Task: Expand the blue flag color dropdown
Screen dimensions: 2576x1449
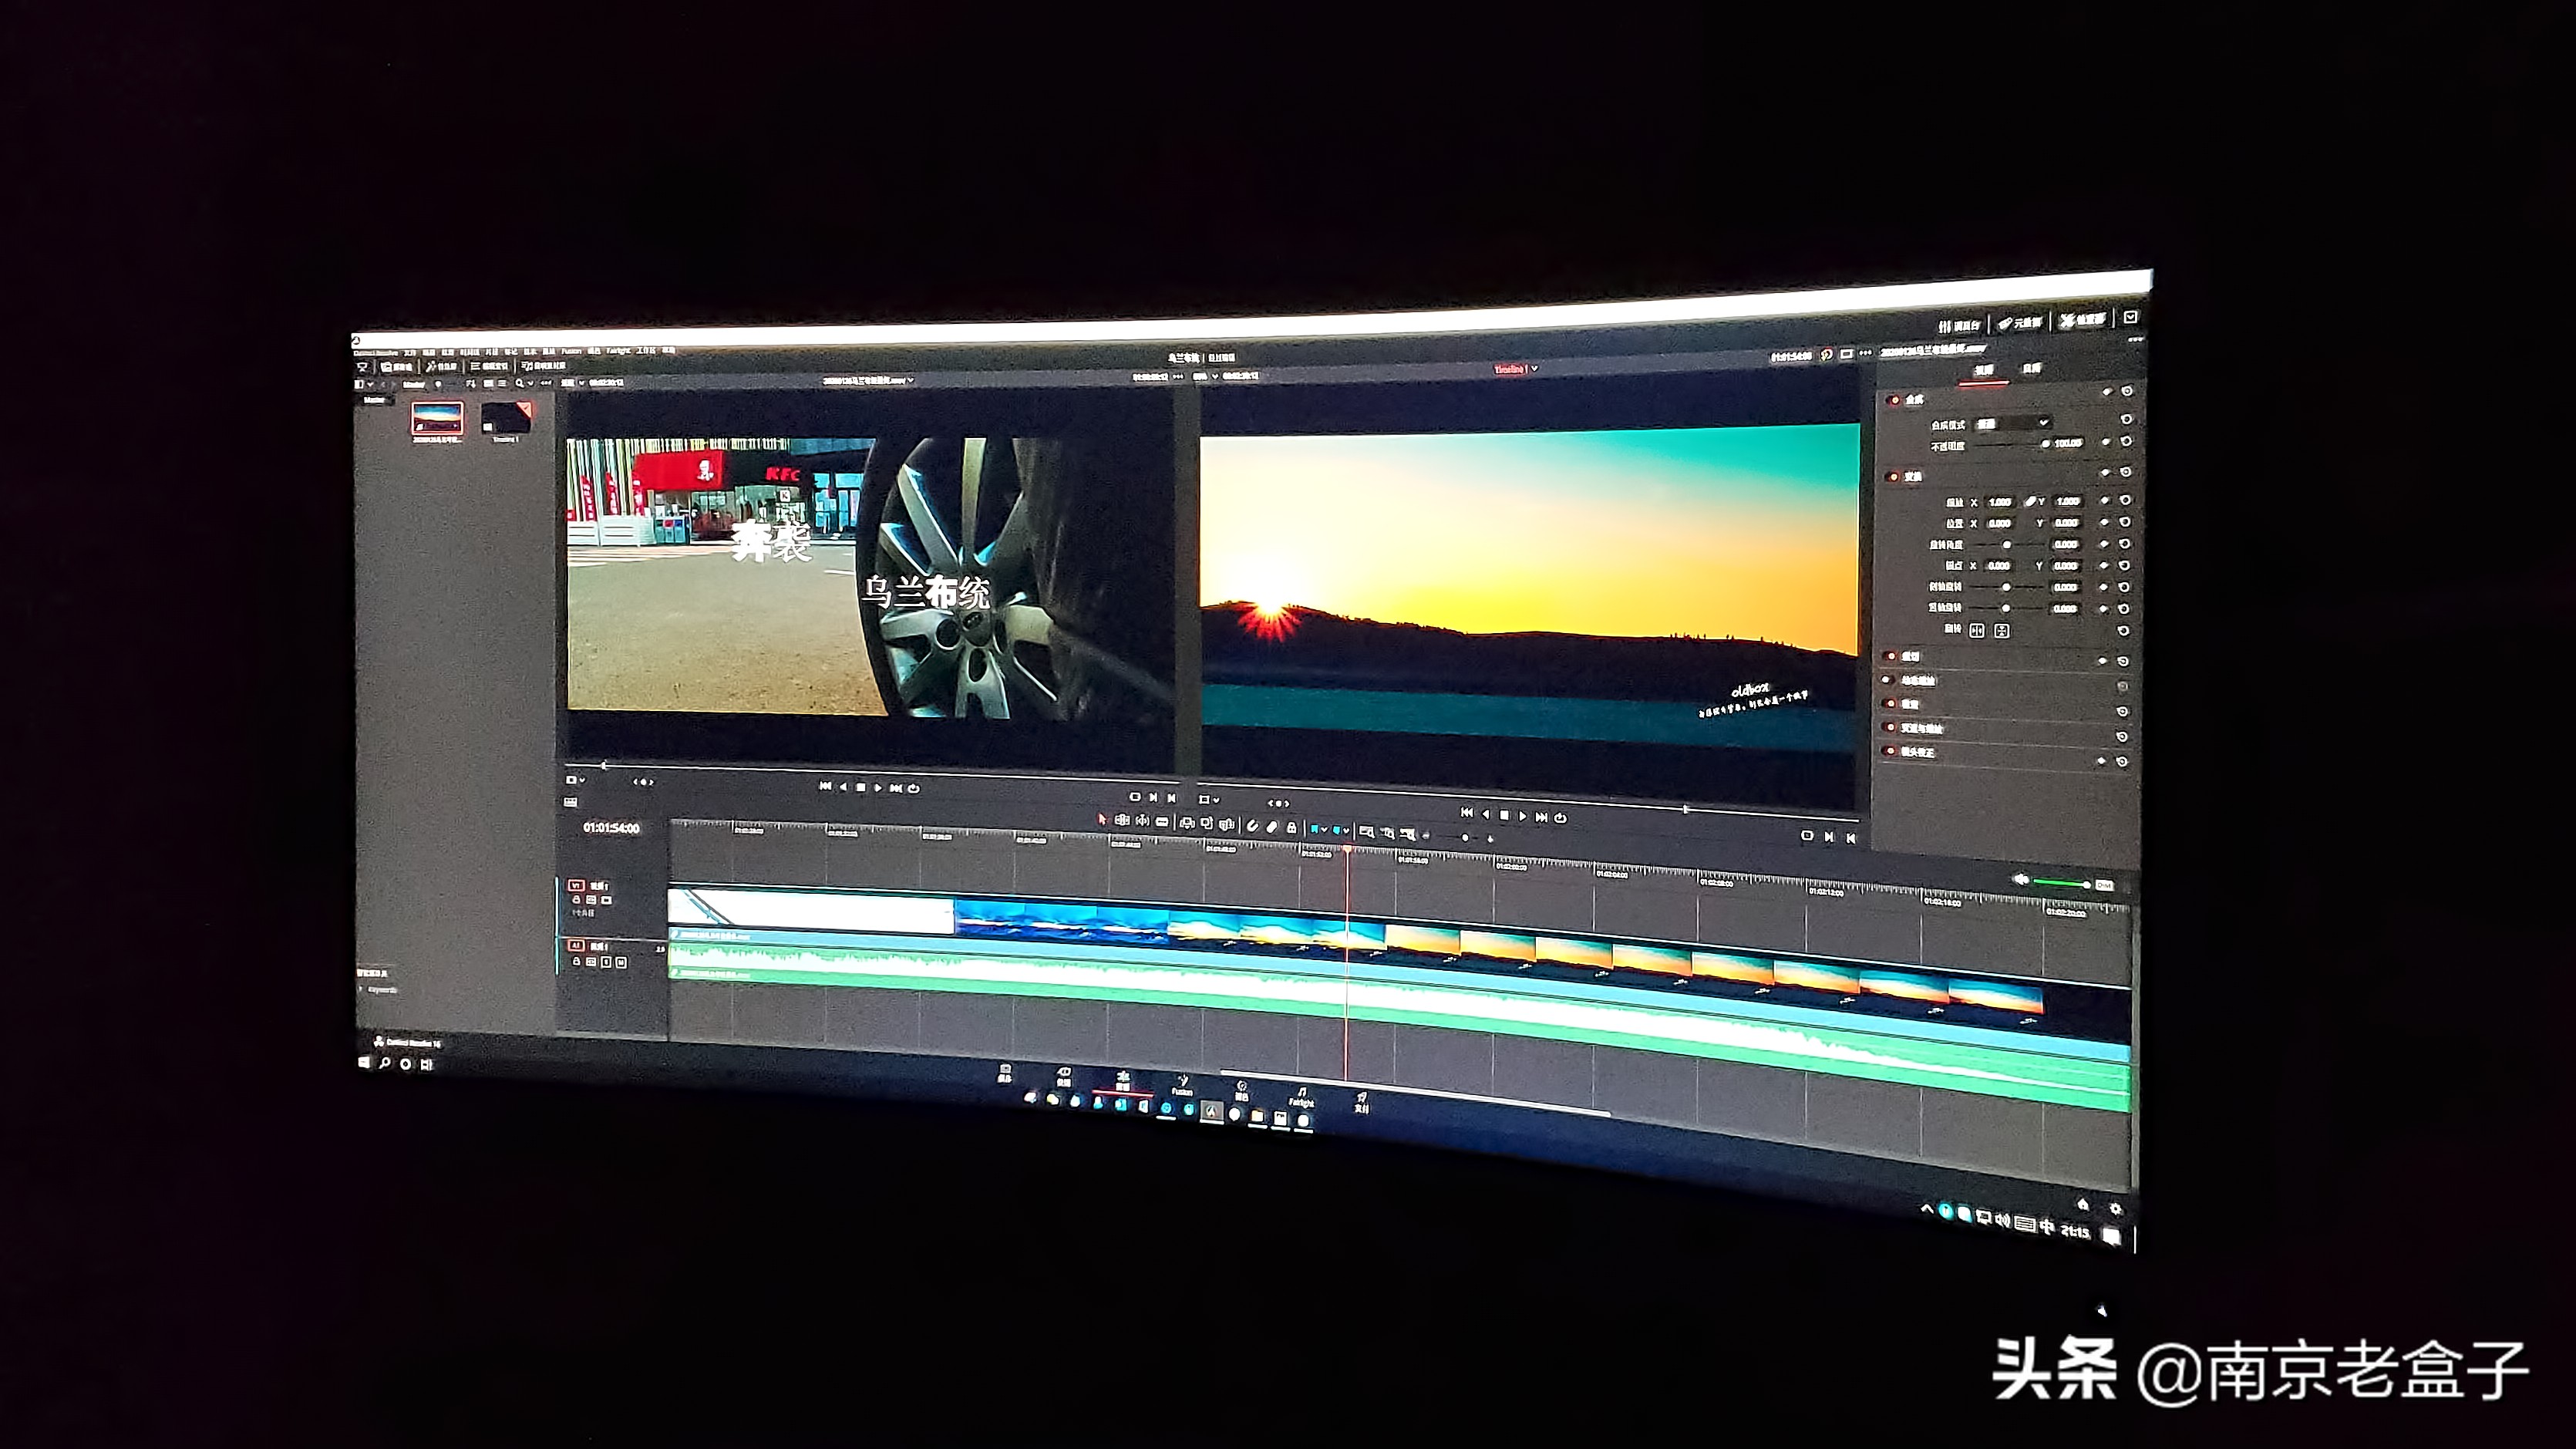Action: (1325, 829)
